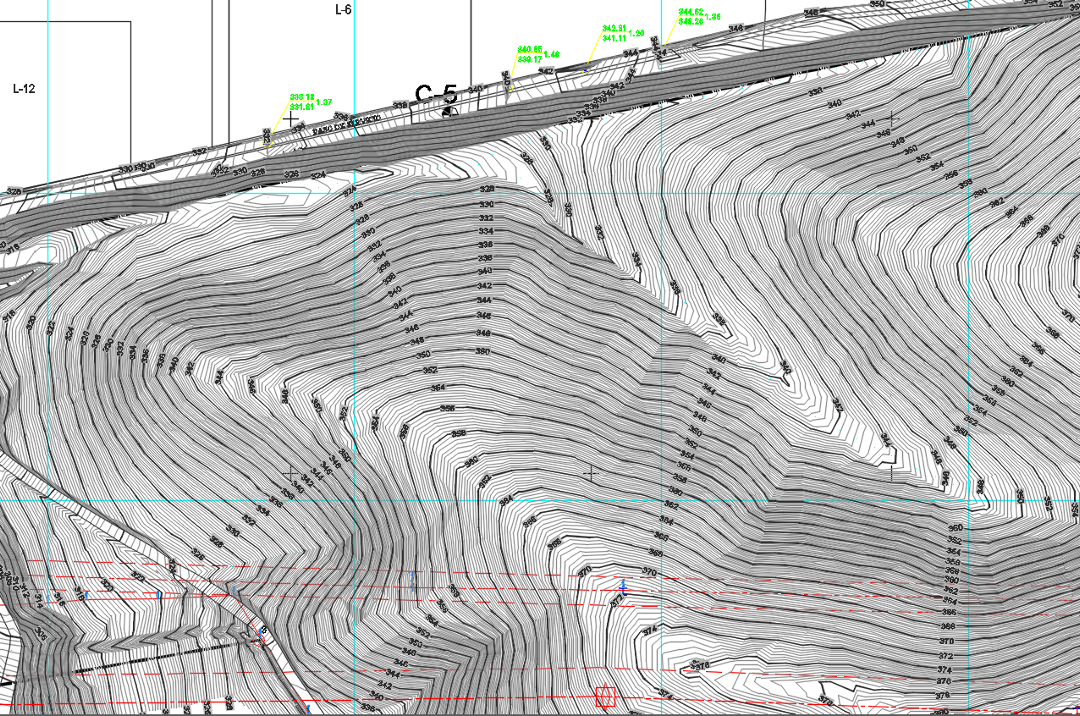Pick the crosshair marker near the drawing center

pyautogui.click(x=591, y=472)
